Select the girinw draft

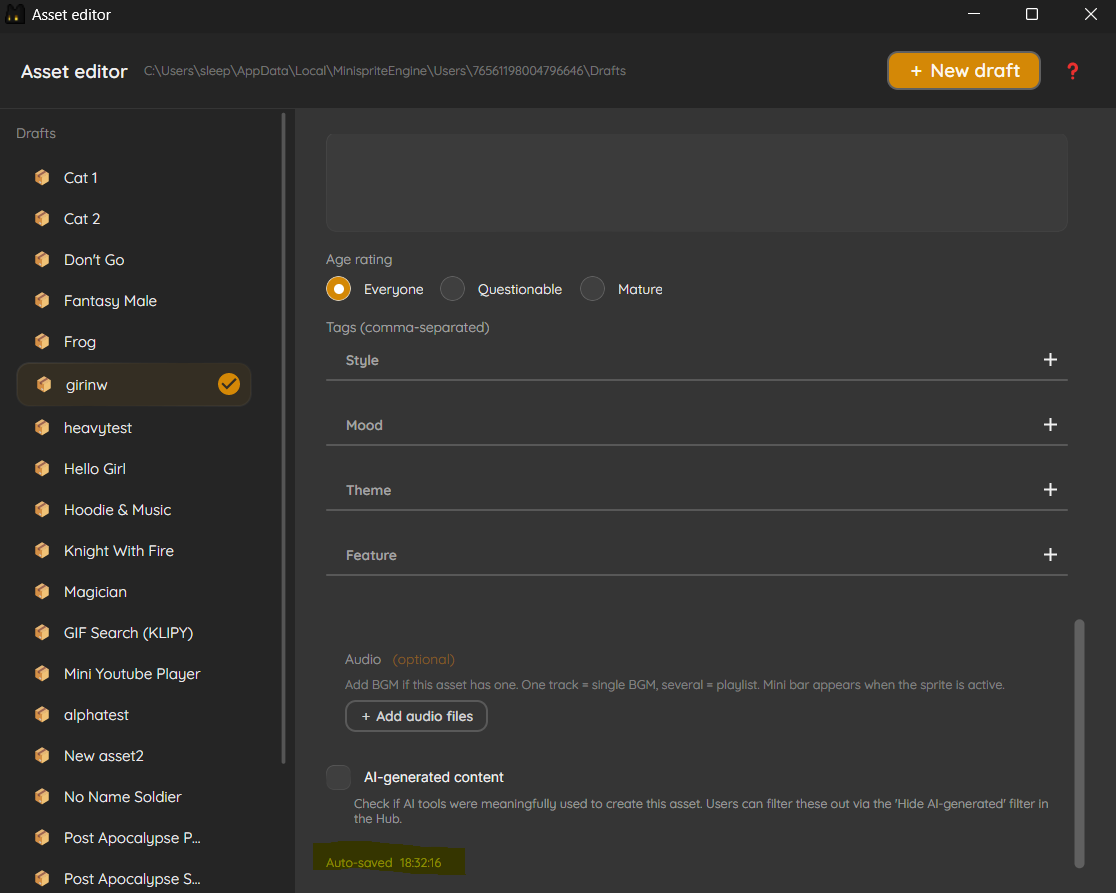134,385
